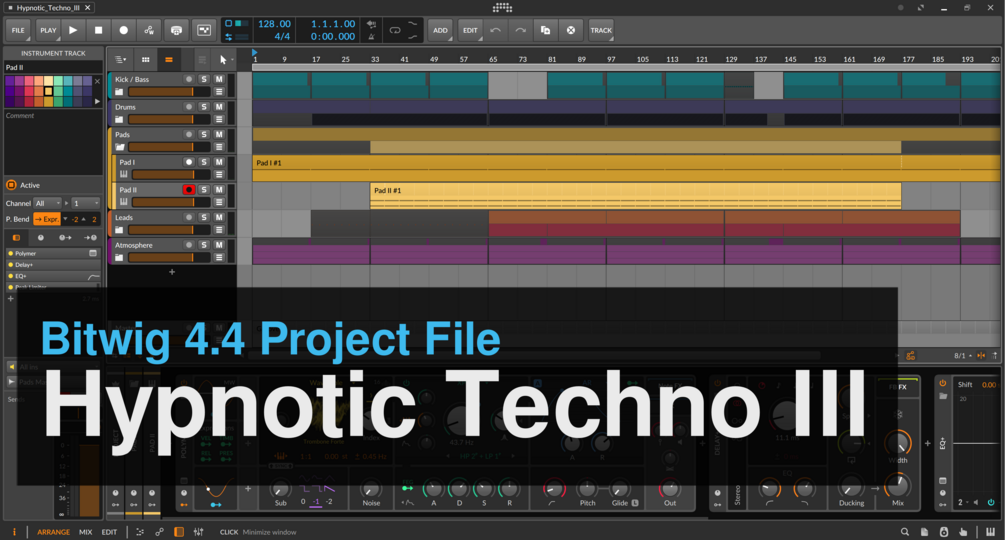The width and height of the screenshot is (1005, 540).
Task: Expand the Atmosphere group folder
Action: pos(119,258)
